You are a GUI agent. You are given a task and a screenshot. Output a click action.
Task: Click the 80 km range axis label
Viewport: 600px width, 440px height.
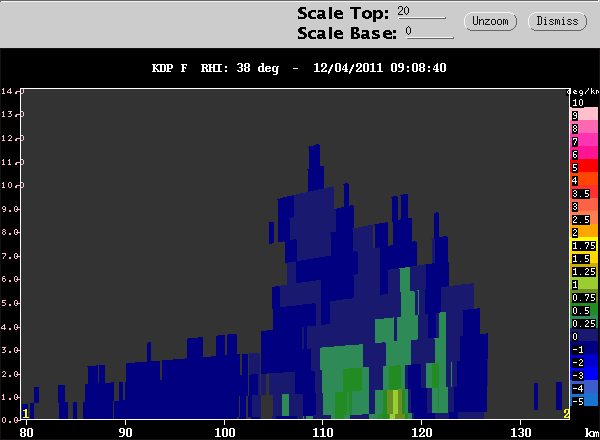tap(26, 432)
